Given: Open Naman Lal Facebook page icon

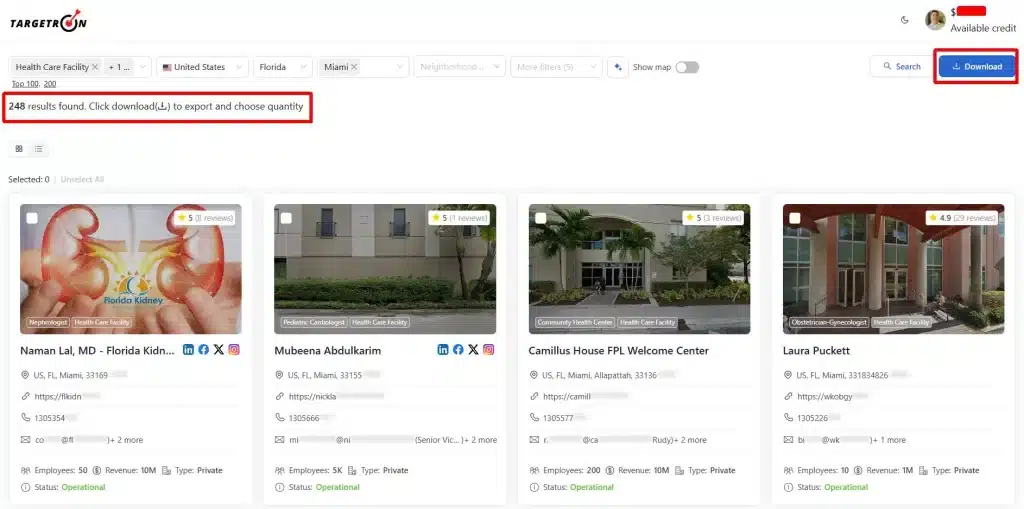Looking at the screenshot, I should click(204, 350).
